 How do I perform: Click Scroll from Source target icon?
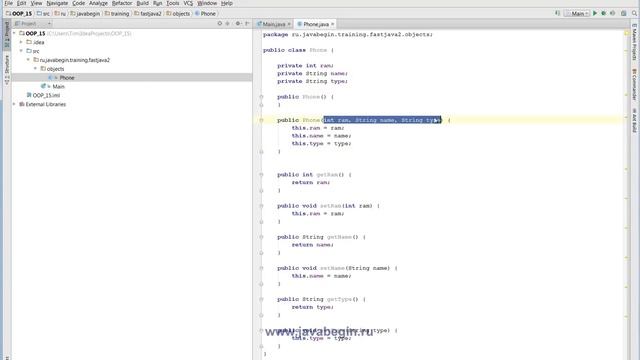click(x=220, y=24)
